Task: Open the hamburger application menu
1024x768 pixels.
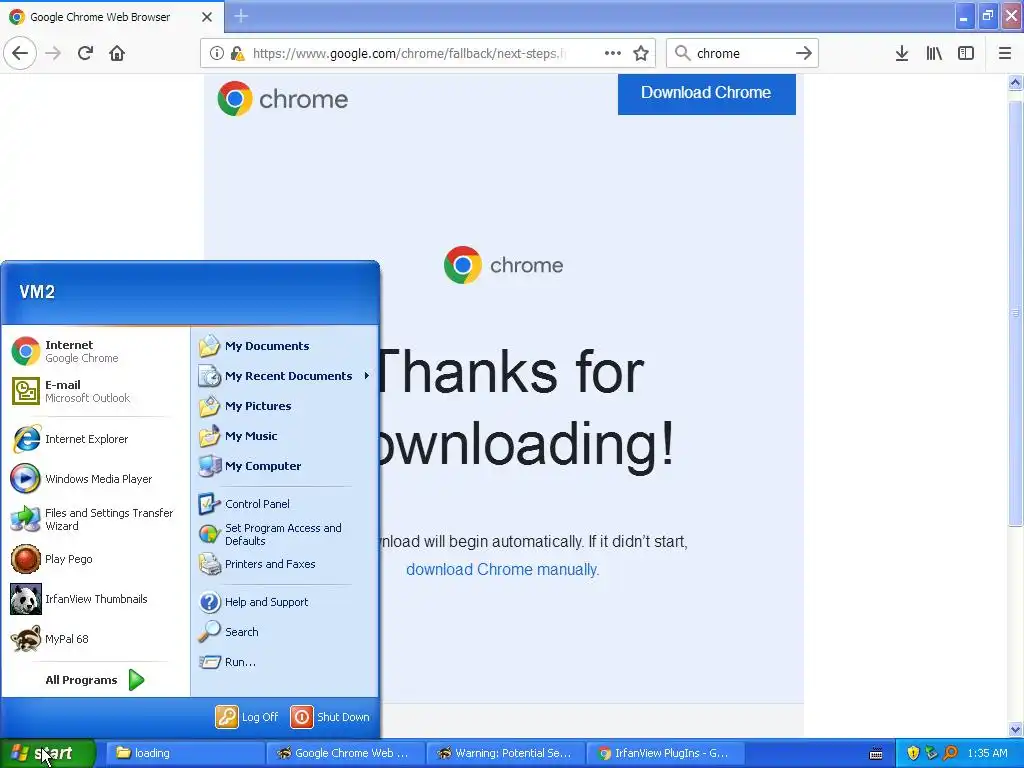Action: tap(1005, 53)
